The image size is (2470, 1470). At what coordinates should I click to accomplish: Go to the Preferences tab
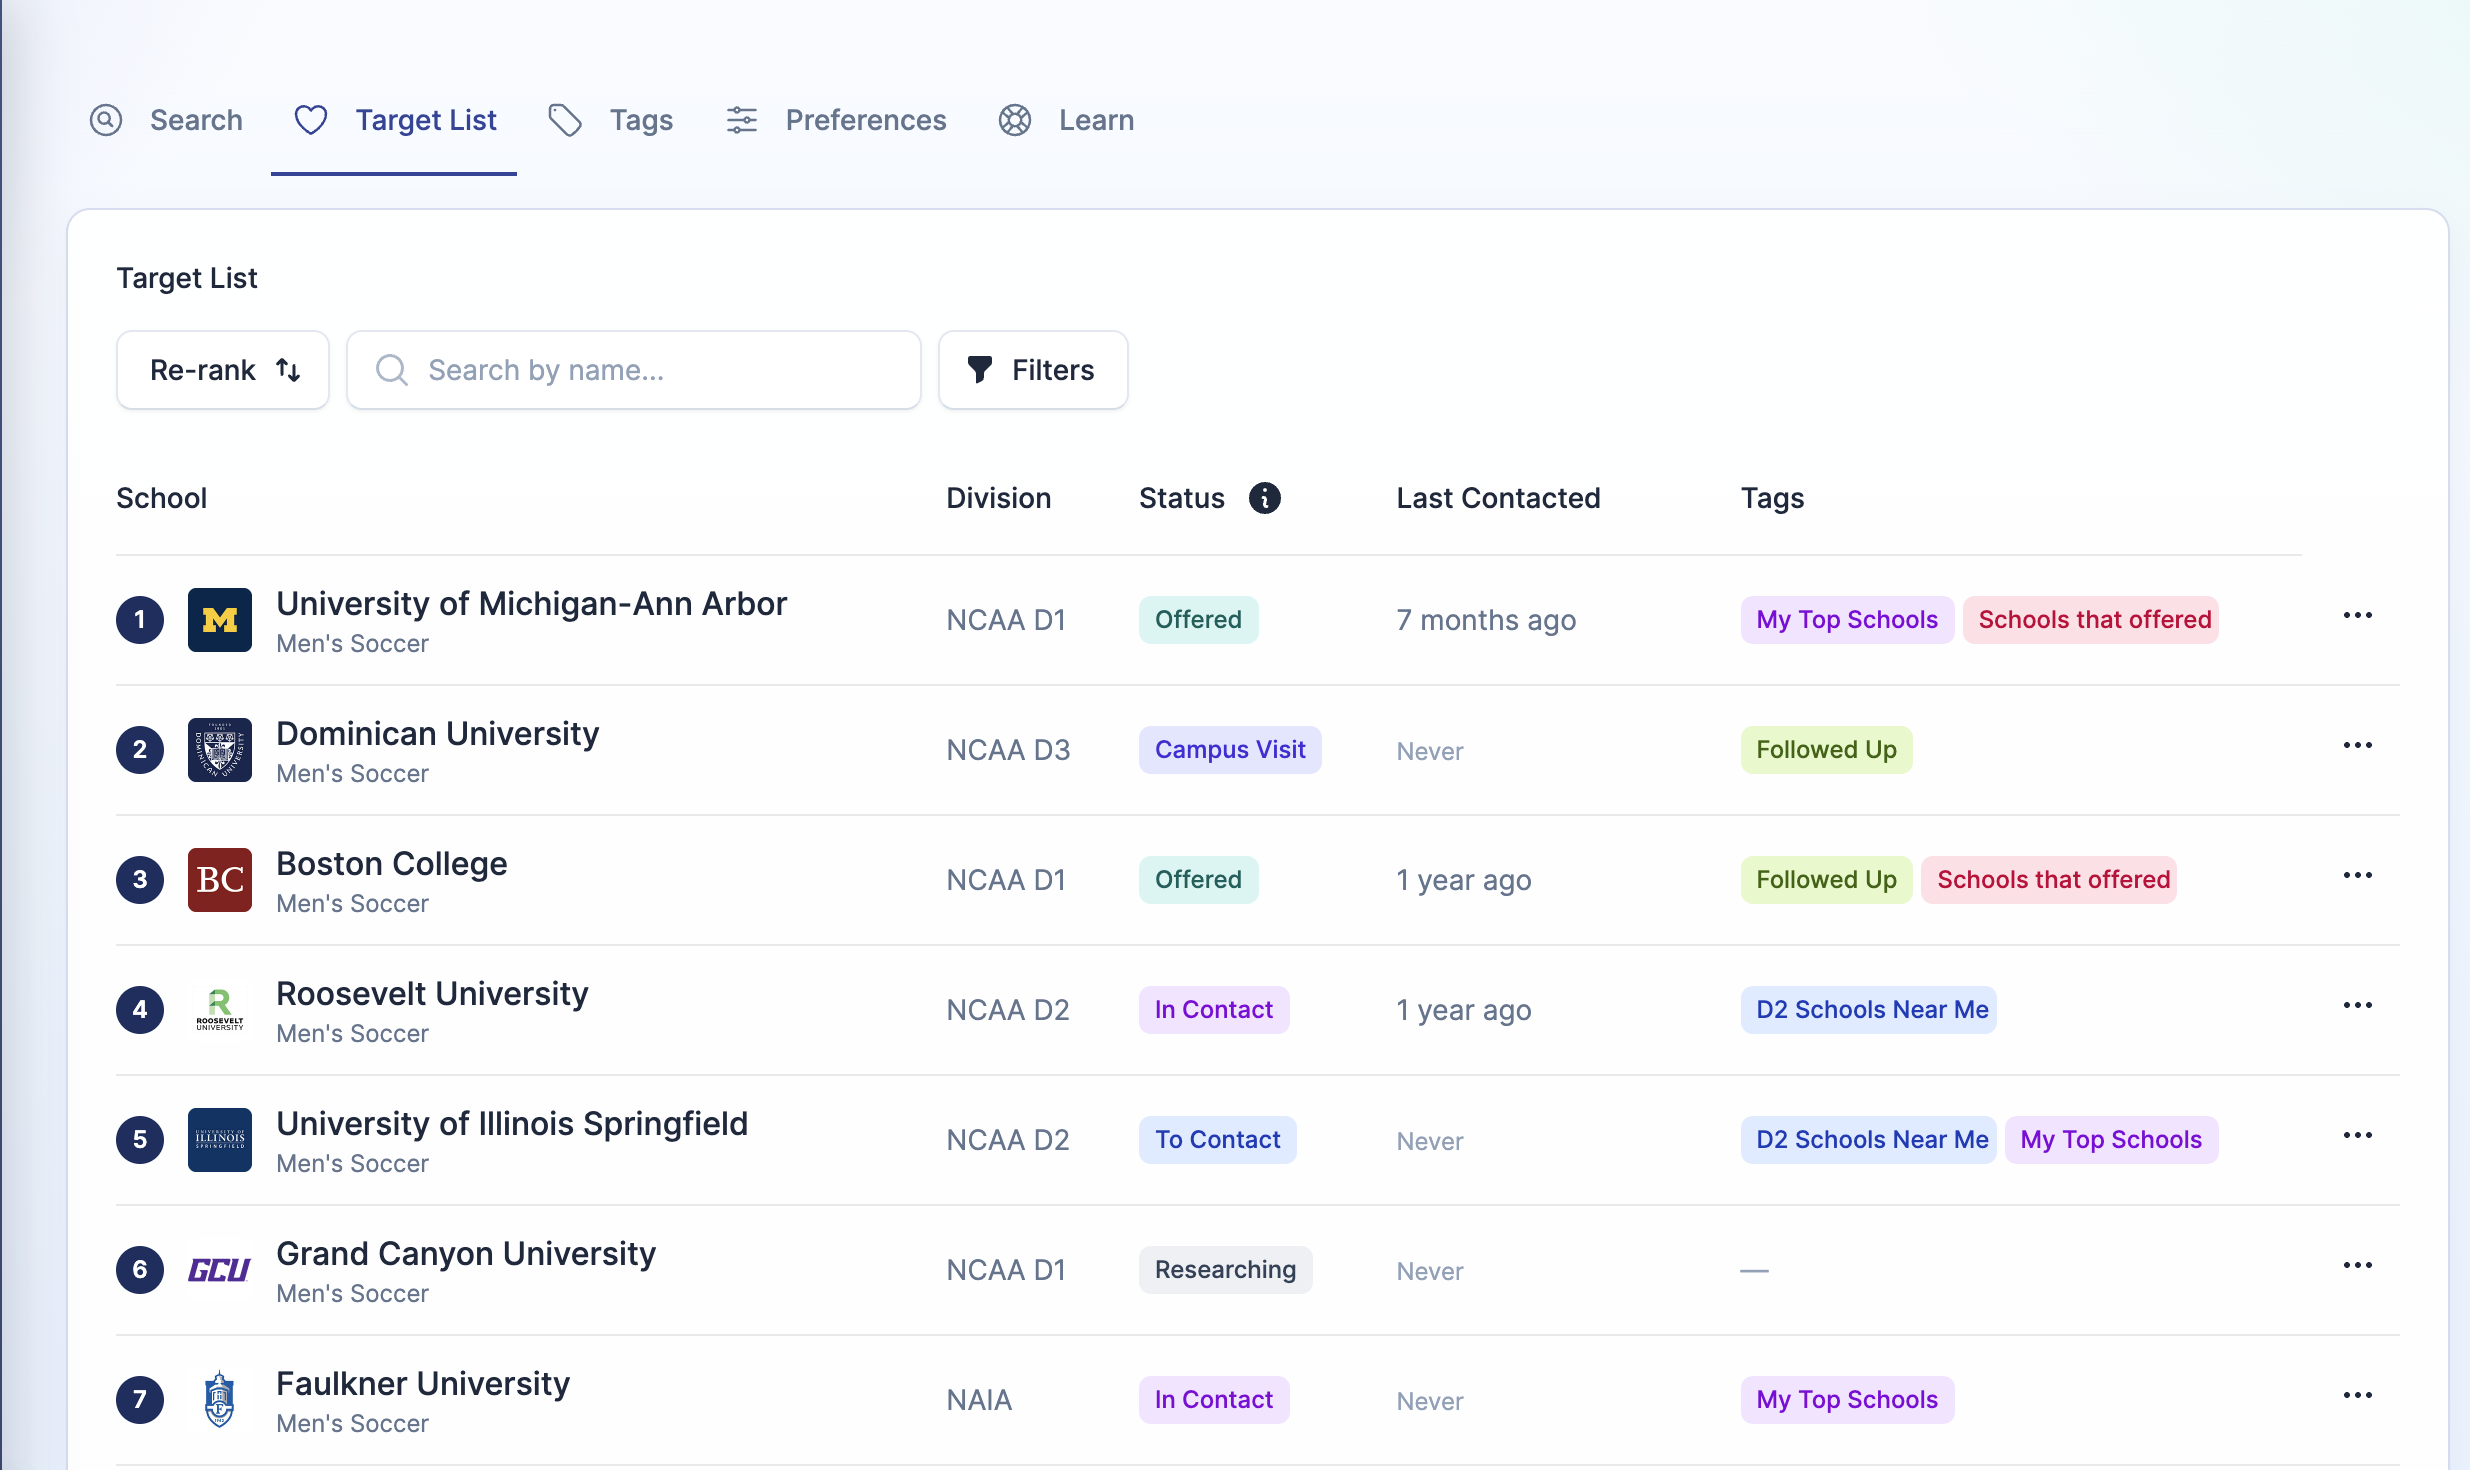tap(835, 120)
